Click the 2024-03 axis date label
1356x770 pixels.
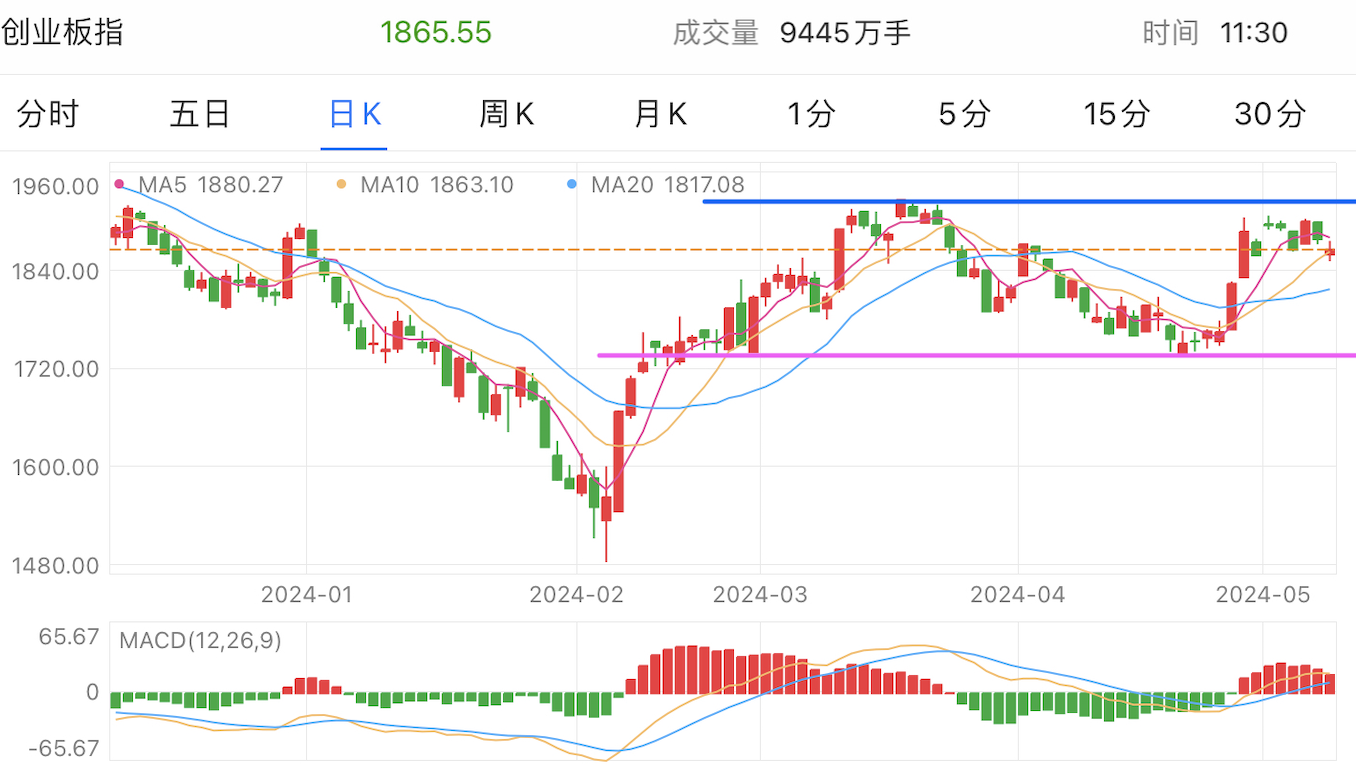(760, 594)
